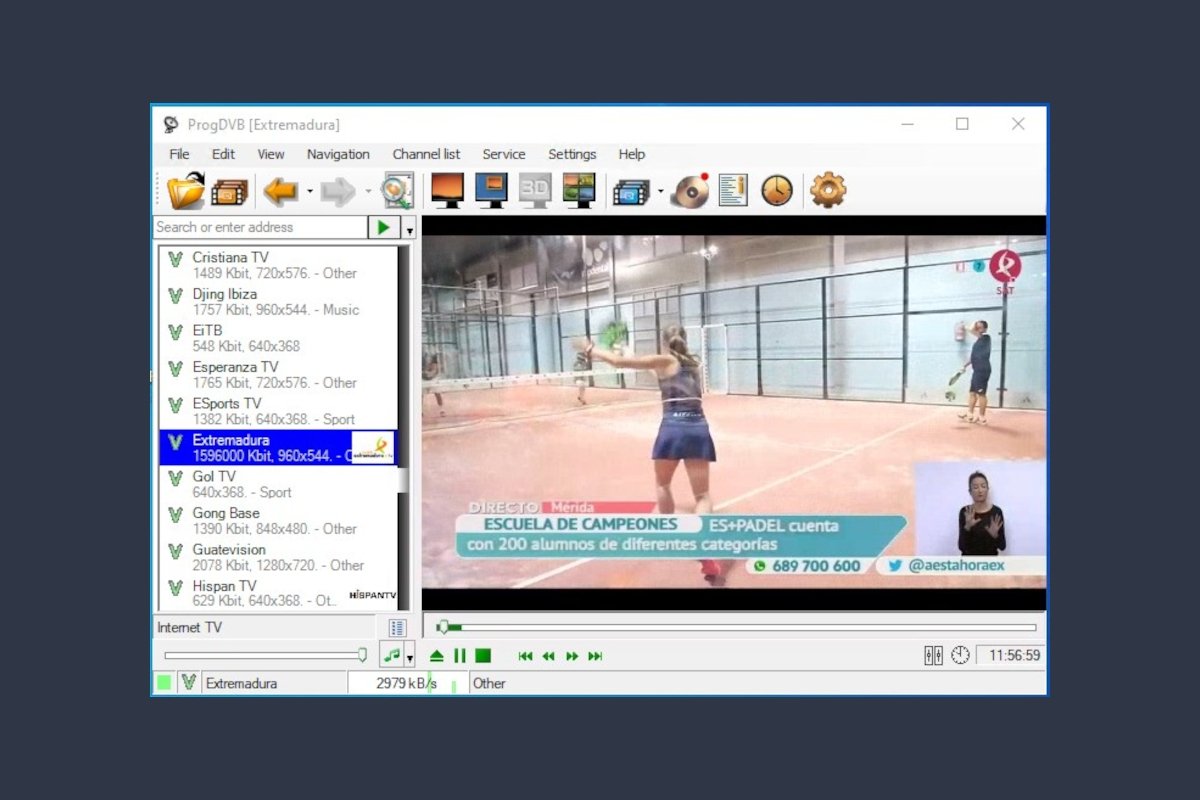
Task: Open the Navigation menu
Action: pos(338,154)
